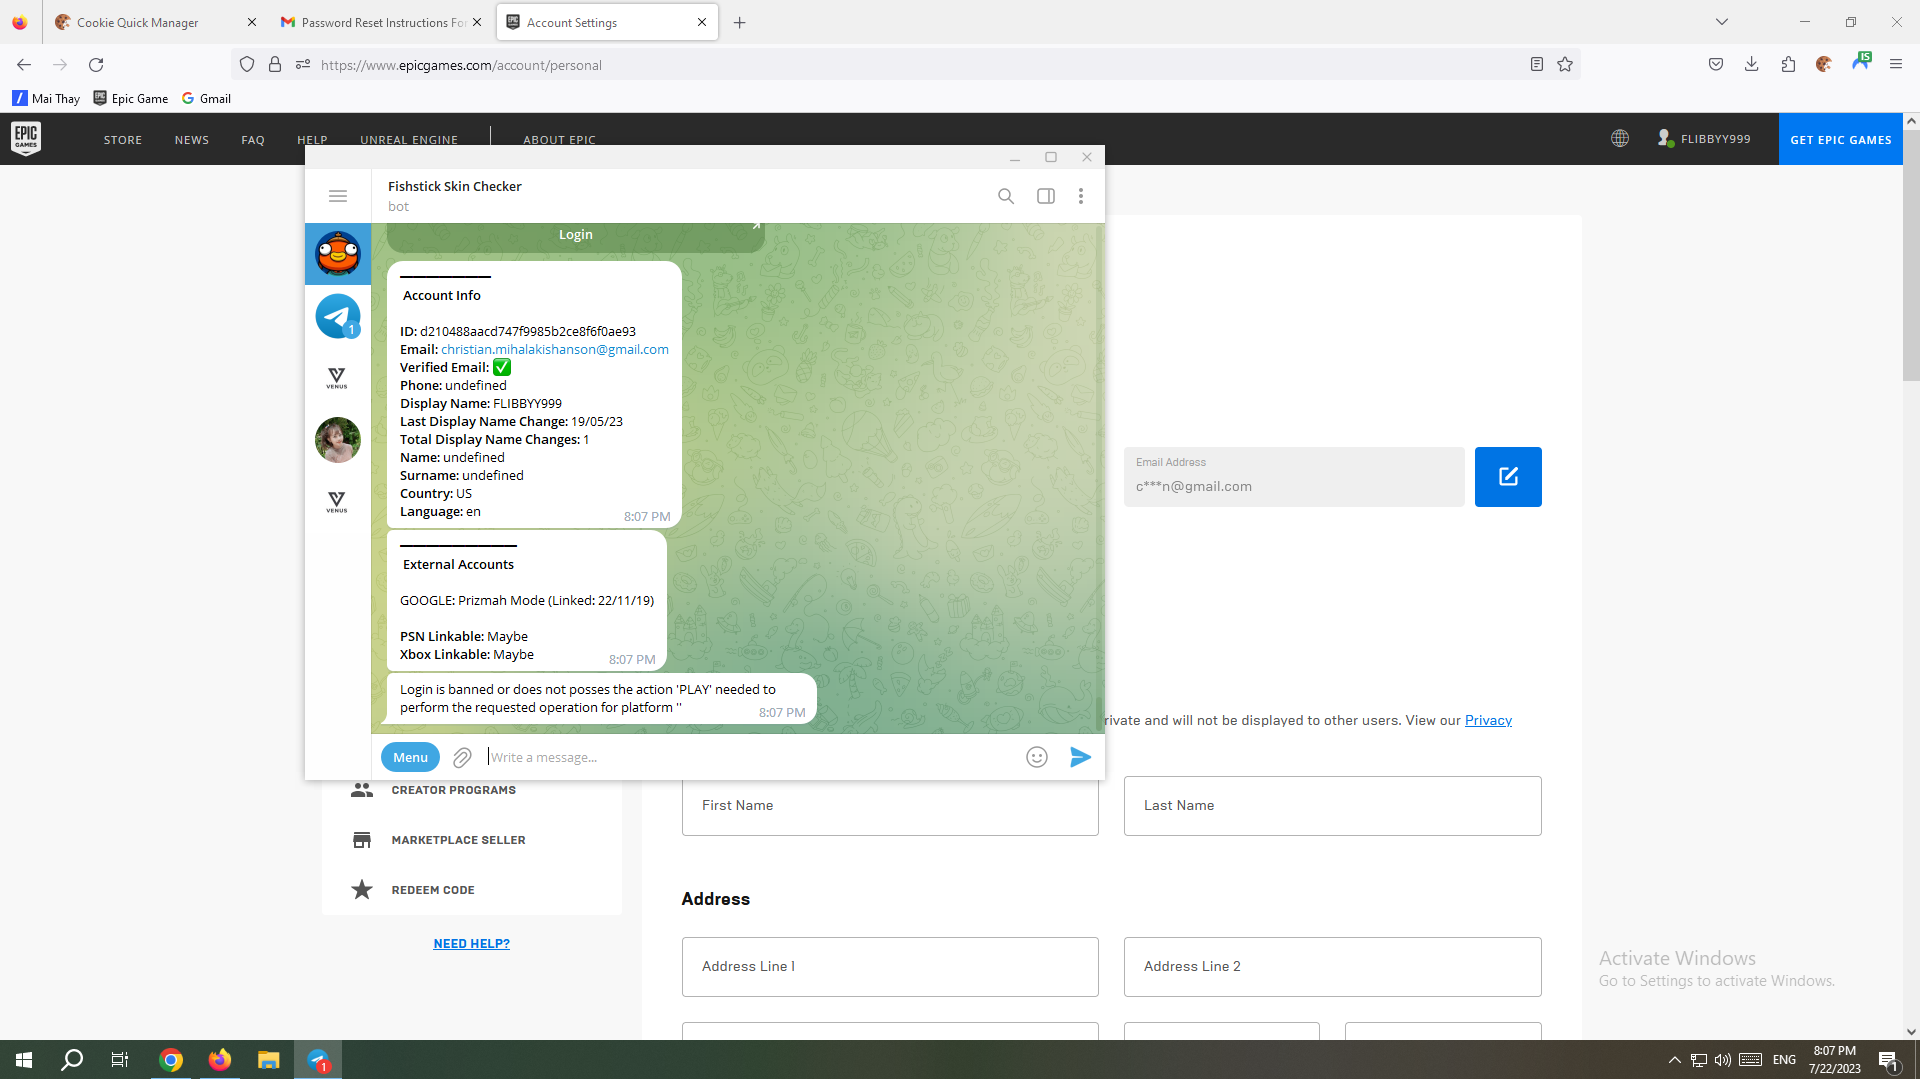The height and width of the screenshot is (1079, 1920).
Task: Open Cookie Quick Manager extension icon
Action: (1824, 65)
